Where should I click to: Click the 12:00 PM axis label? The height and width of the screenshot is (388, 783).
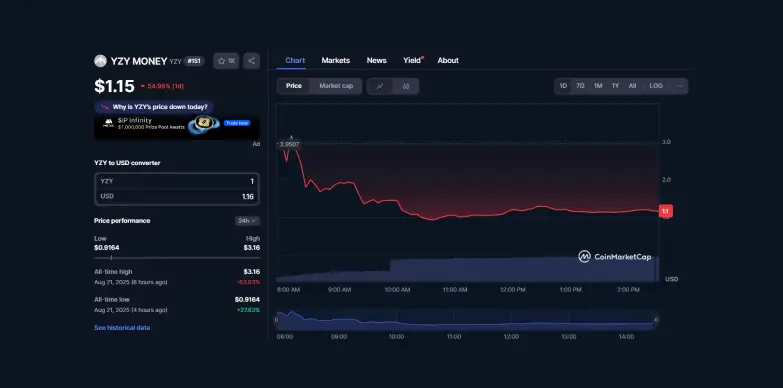coord(513,290)
